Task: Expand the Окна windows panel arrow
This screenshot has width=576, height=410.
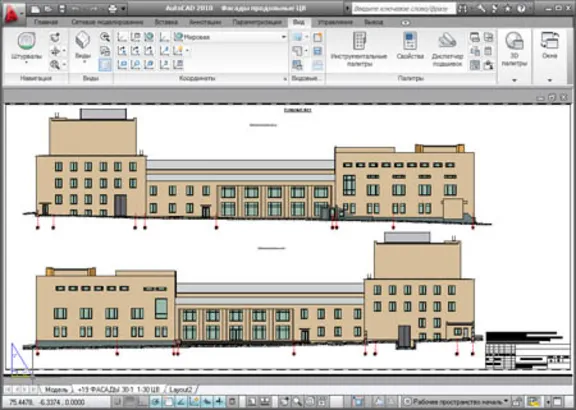Action: tap(550, 80)
